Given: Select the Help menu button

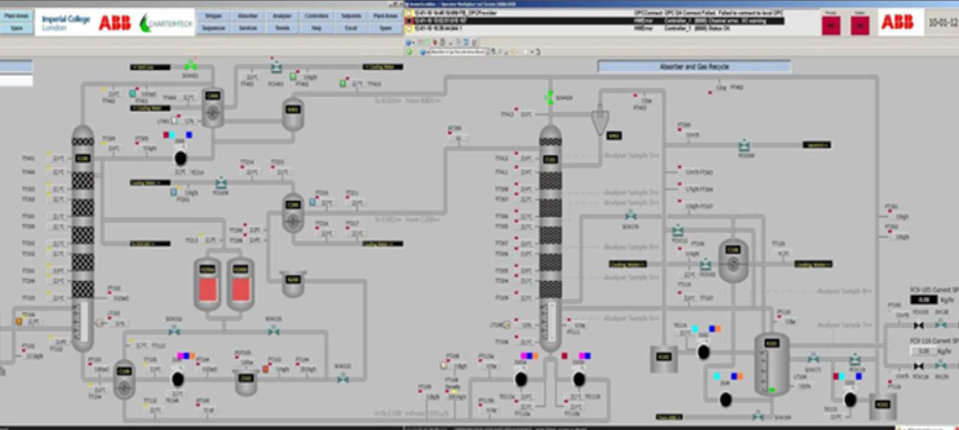Looking at the screenshot, I should [x=315, y=29].
